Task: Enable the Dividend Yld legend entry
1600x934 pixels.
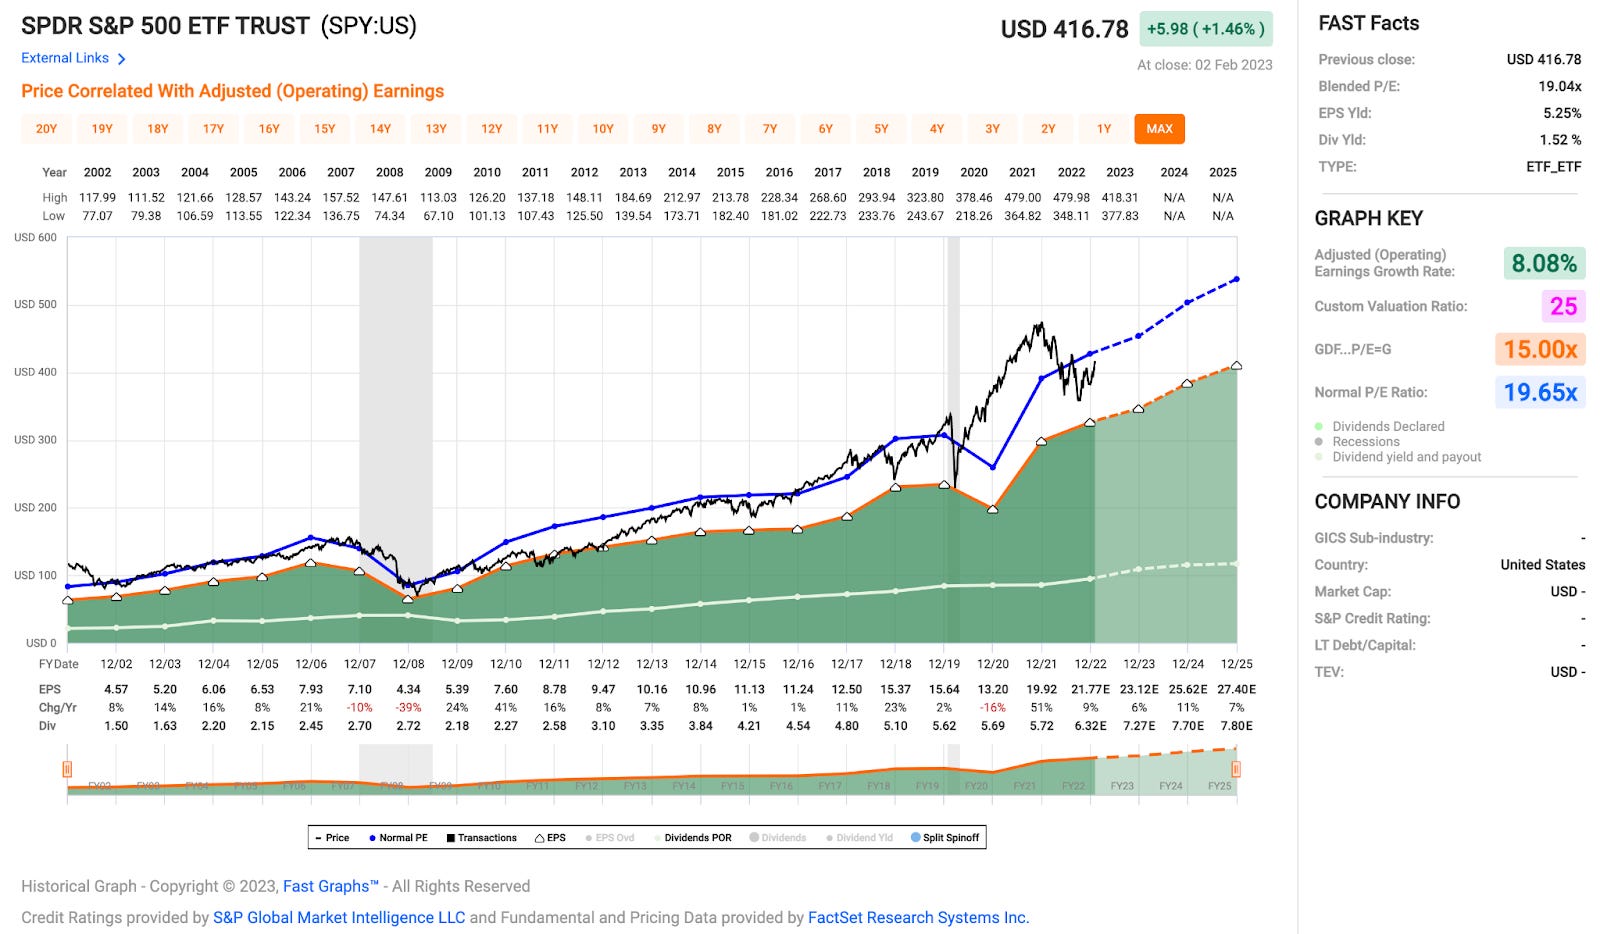Action: tap(860, 838)
